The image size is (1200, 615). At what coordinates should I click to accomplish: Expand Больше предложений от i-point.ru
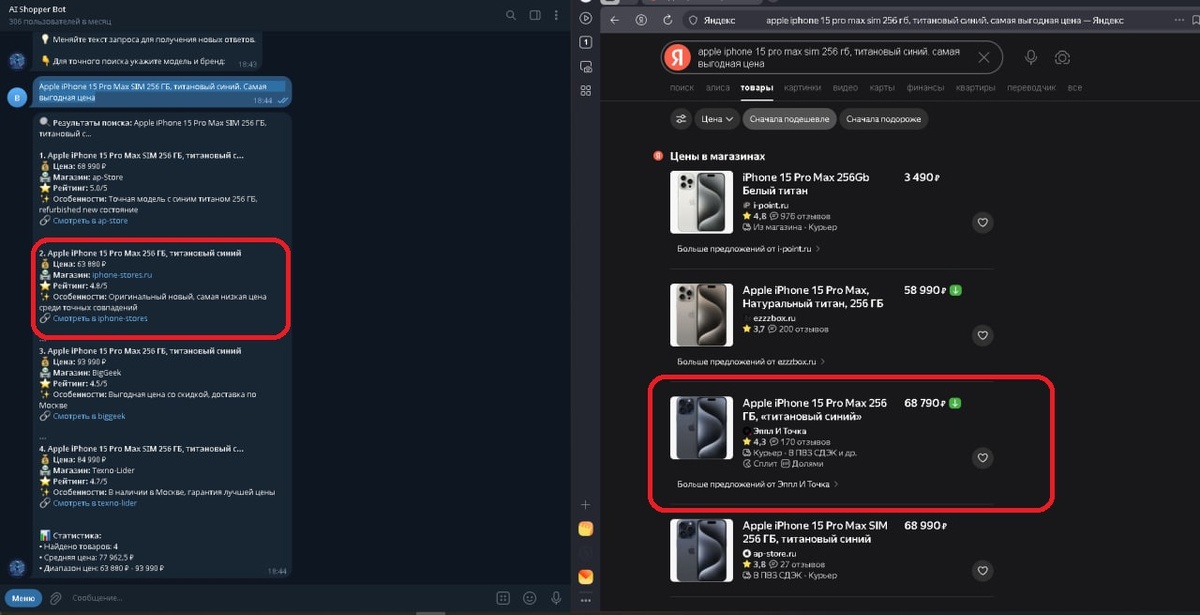coord(749,249)
